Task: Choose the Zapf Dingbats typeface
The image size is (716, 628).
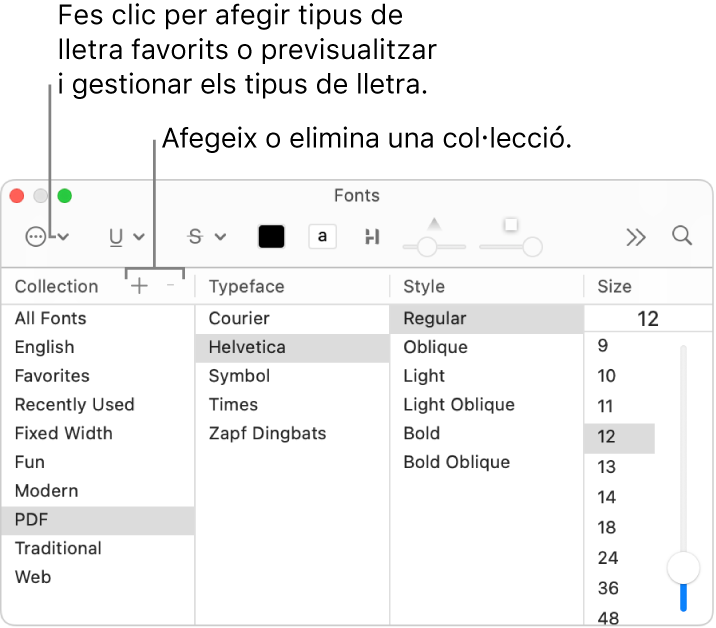Action: coord(267,433)
